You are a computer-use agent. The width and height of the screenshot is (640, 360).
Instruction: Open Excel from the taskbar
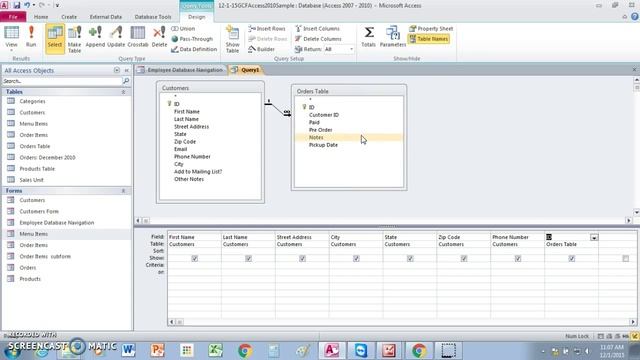tap(215, 350)
